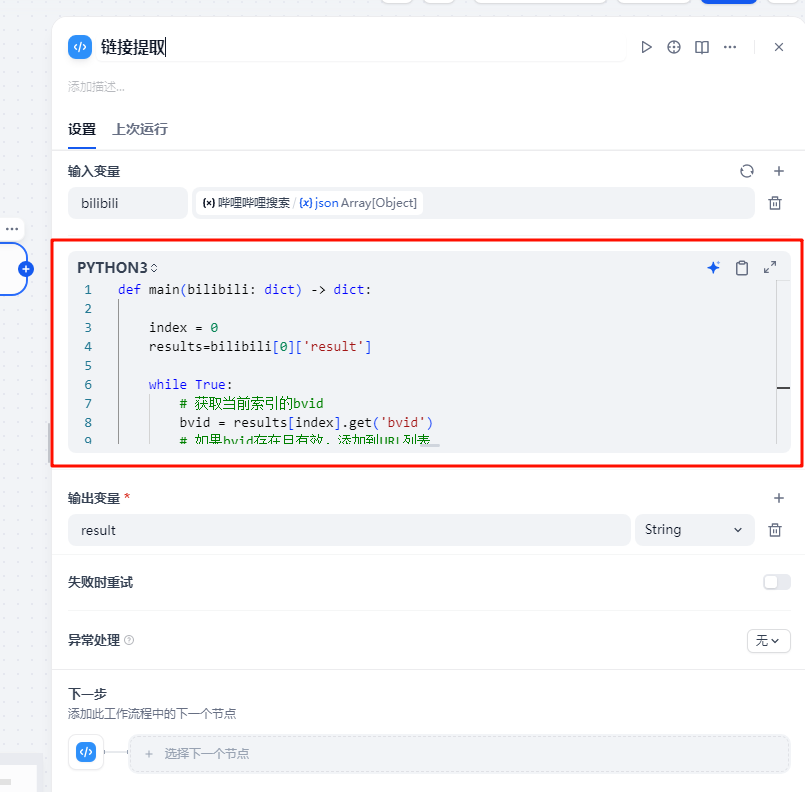The width and height of the screenshot is (805, 792).
Task: Delete the result output variable
Action: [x=774, y=530]
